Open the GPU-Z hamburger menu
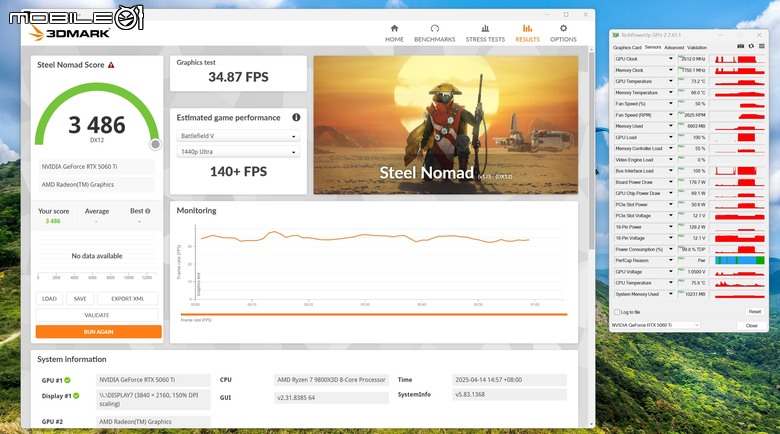780x434 pixels. (762, 46)
